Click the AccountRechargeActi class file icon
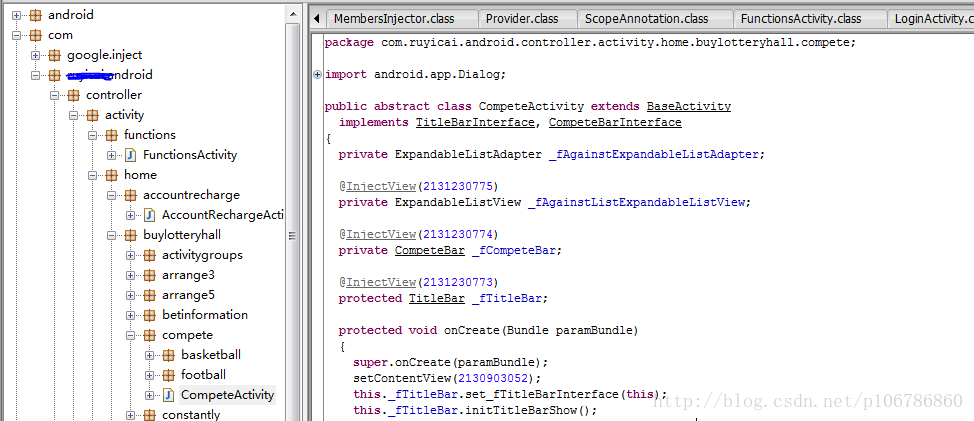Screen dimensions: 974x421 click(150, 215)
